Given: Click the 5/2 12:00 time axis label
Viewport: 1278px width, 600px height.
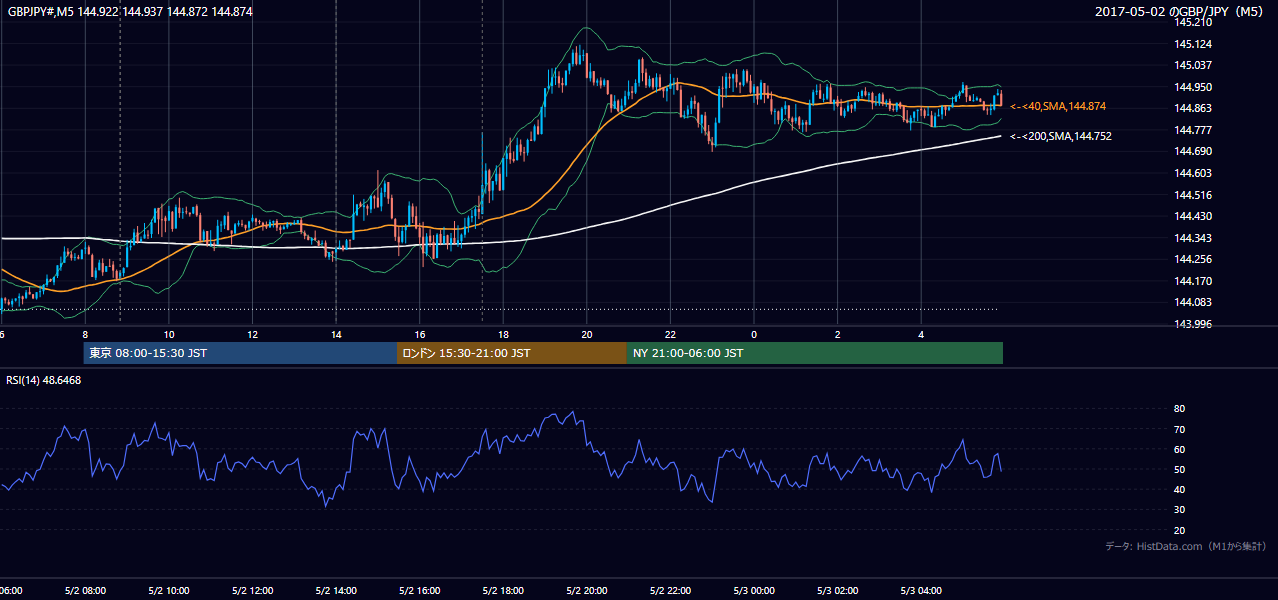Looking at the screenshot, I should pos(252,590).
